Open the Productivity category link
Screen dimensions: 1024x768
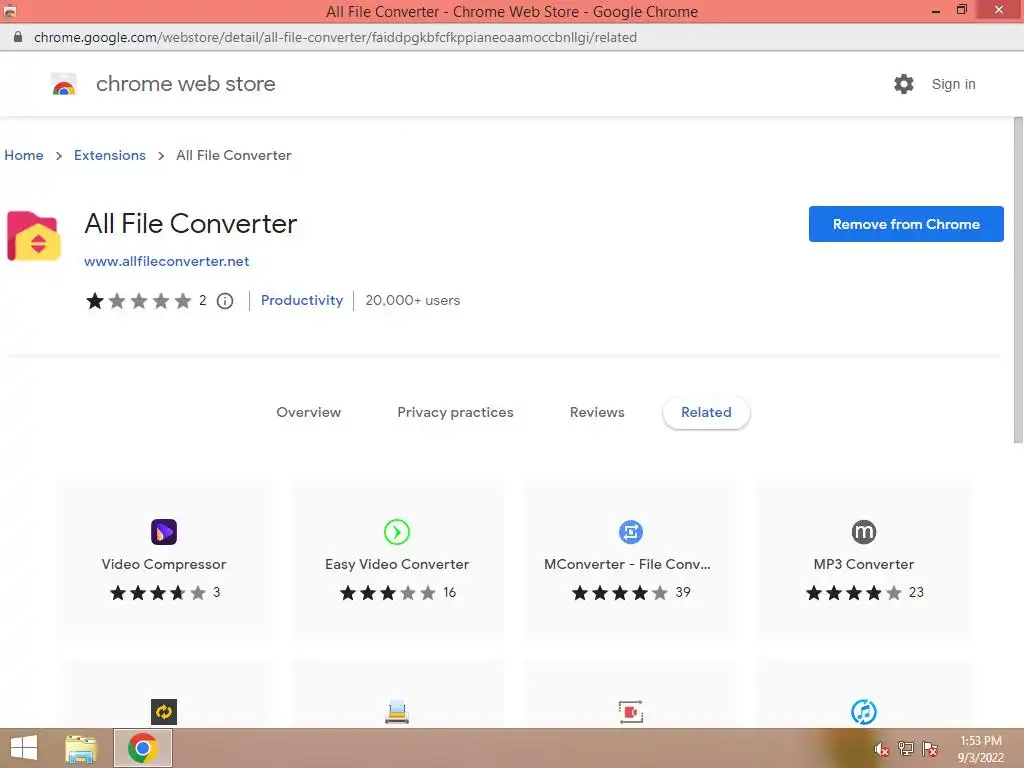point(302,300)
